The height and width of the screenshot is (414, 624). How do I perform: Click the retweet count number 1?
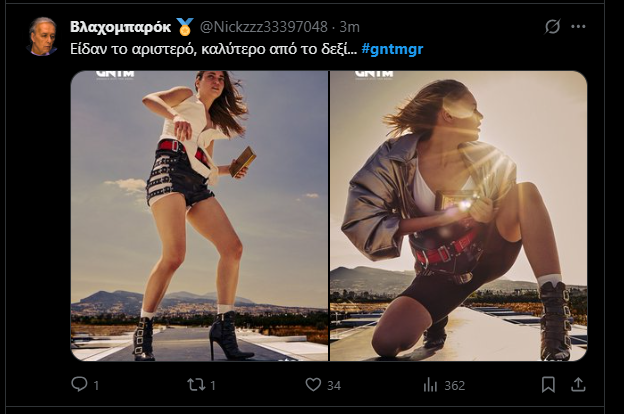tap(213, 384)
